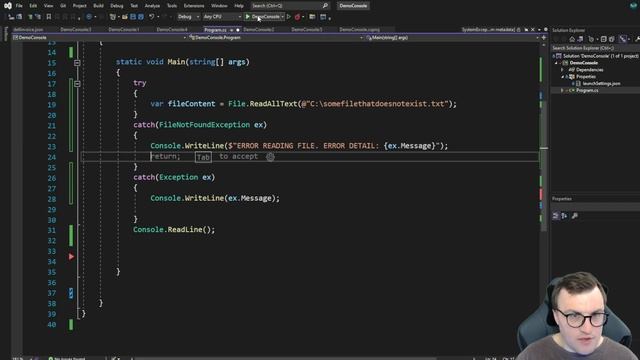640x360 pixels.
Task: Open the SystemException metadata preview tab
Action: (x=488, y=30)
